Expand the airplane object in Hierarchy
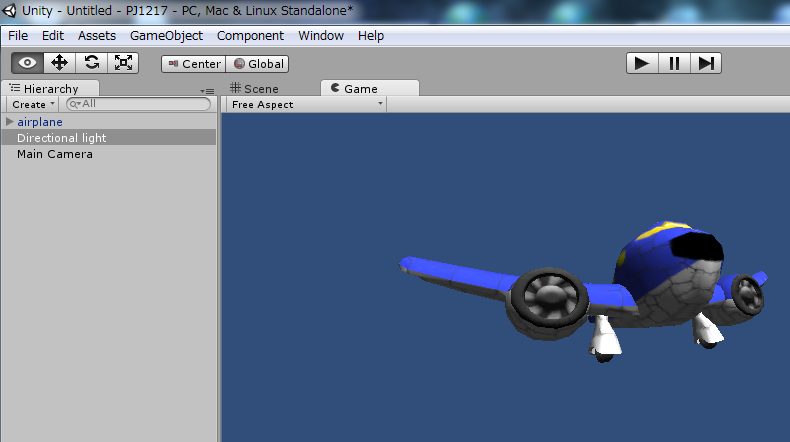 coord(10,122)
